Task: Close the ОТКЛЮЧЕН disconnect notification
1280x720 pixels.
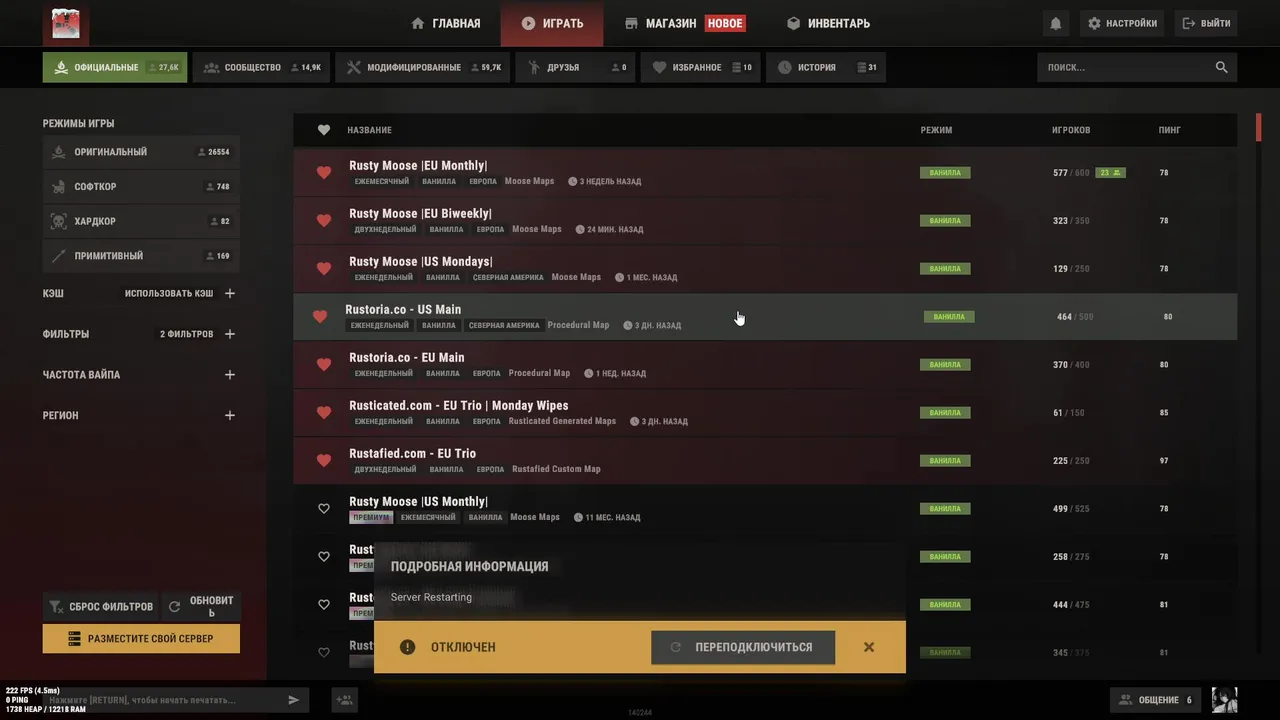Action: coord(869,647)
